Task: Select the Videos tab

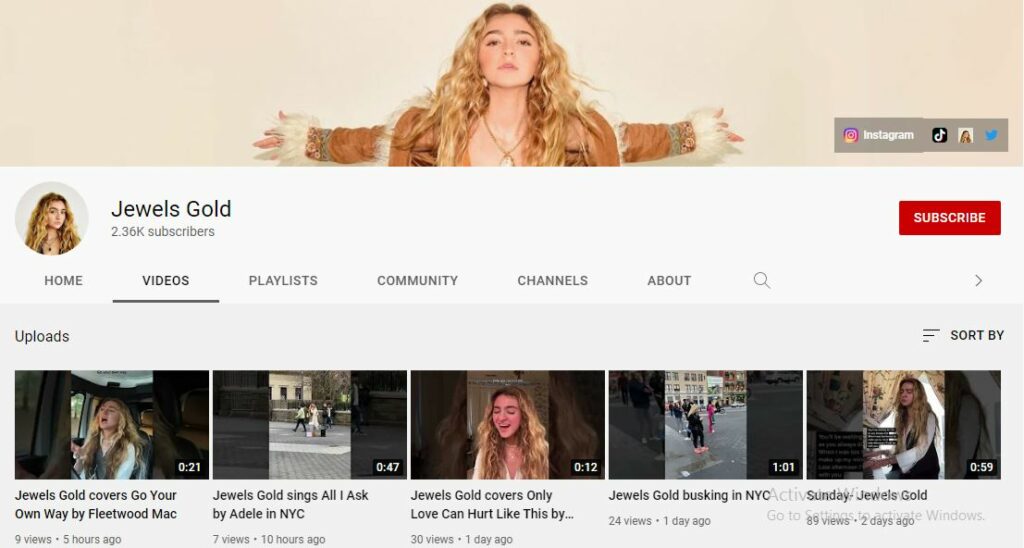Action: 166,281
